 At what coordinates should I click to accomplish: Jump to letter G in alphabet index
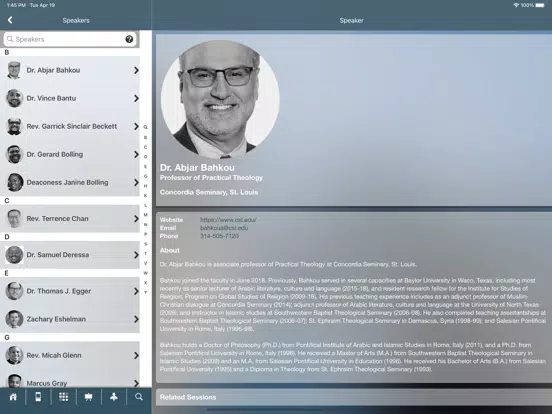point(145,176)
